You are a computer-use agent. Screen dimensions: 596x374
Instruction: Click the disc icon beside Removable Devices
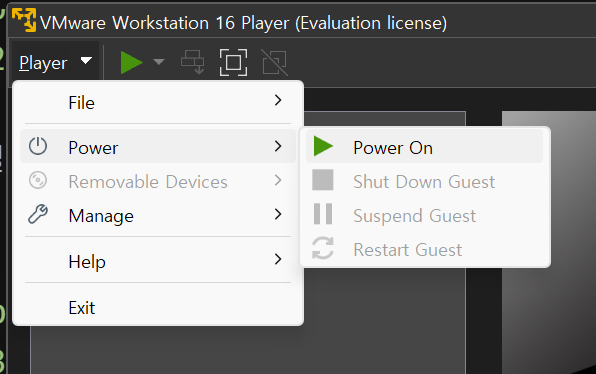click(x=38, y=180)
